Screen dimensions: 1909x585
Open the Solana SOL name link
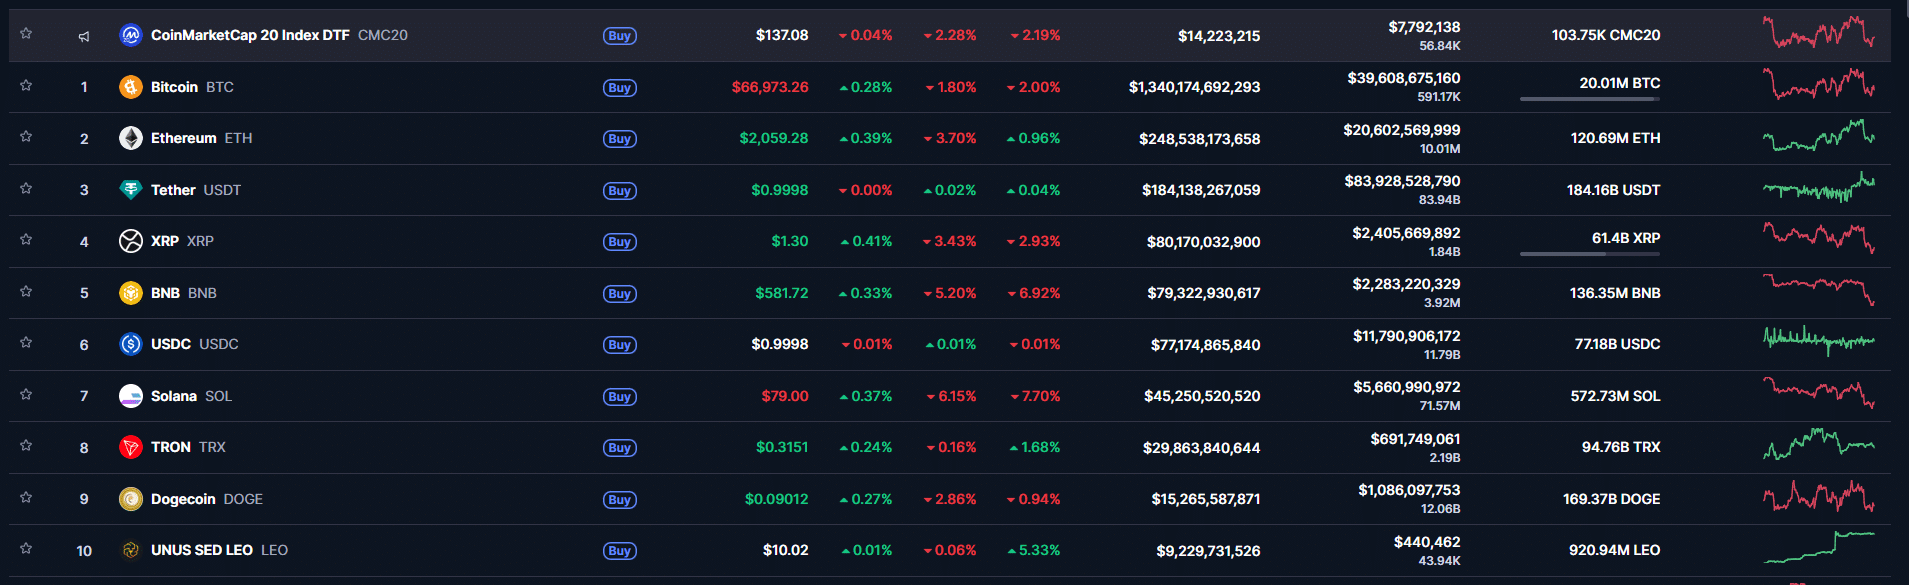pyautogui.click(x=191, y=396)
